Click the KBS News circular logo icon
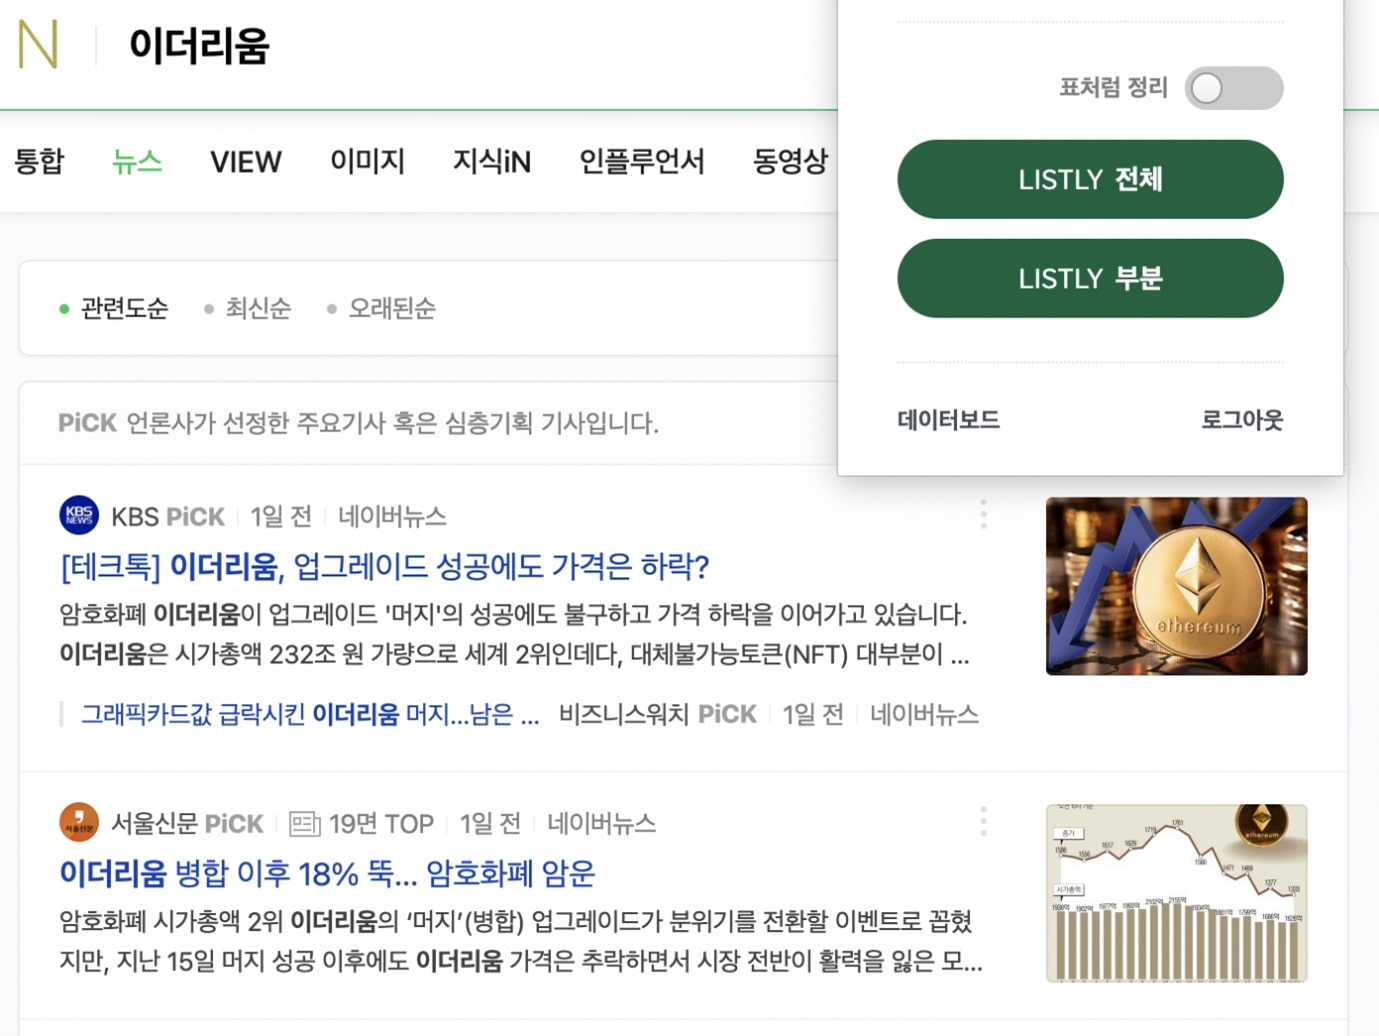 pyautogui.click(x=79, y=514)
